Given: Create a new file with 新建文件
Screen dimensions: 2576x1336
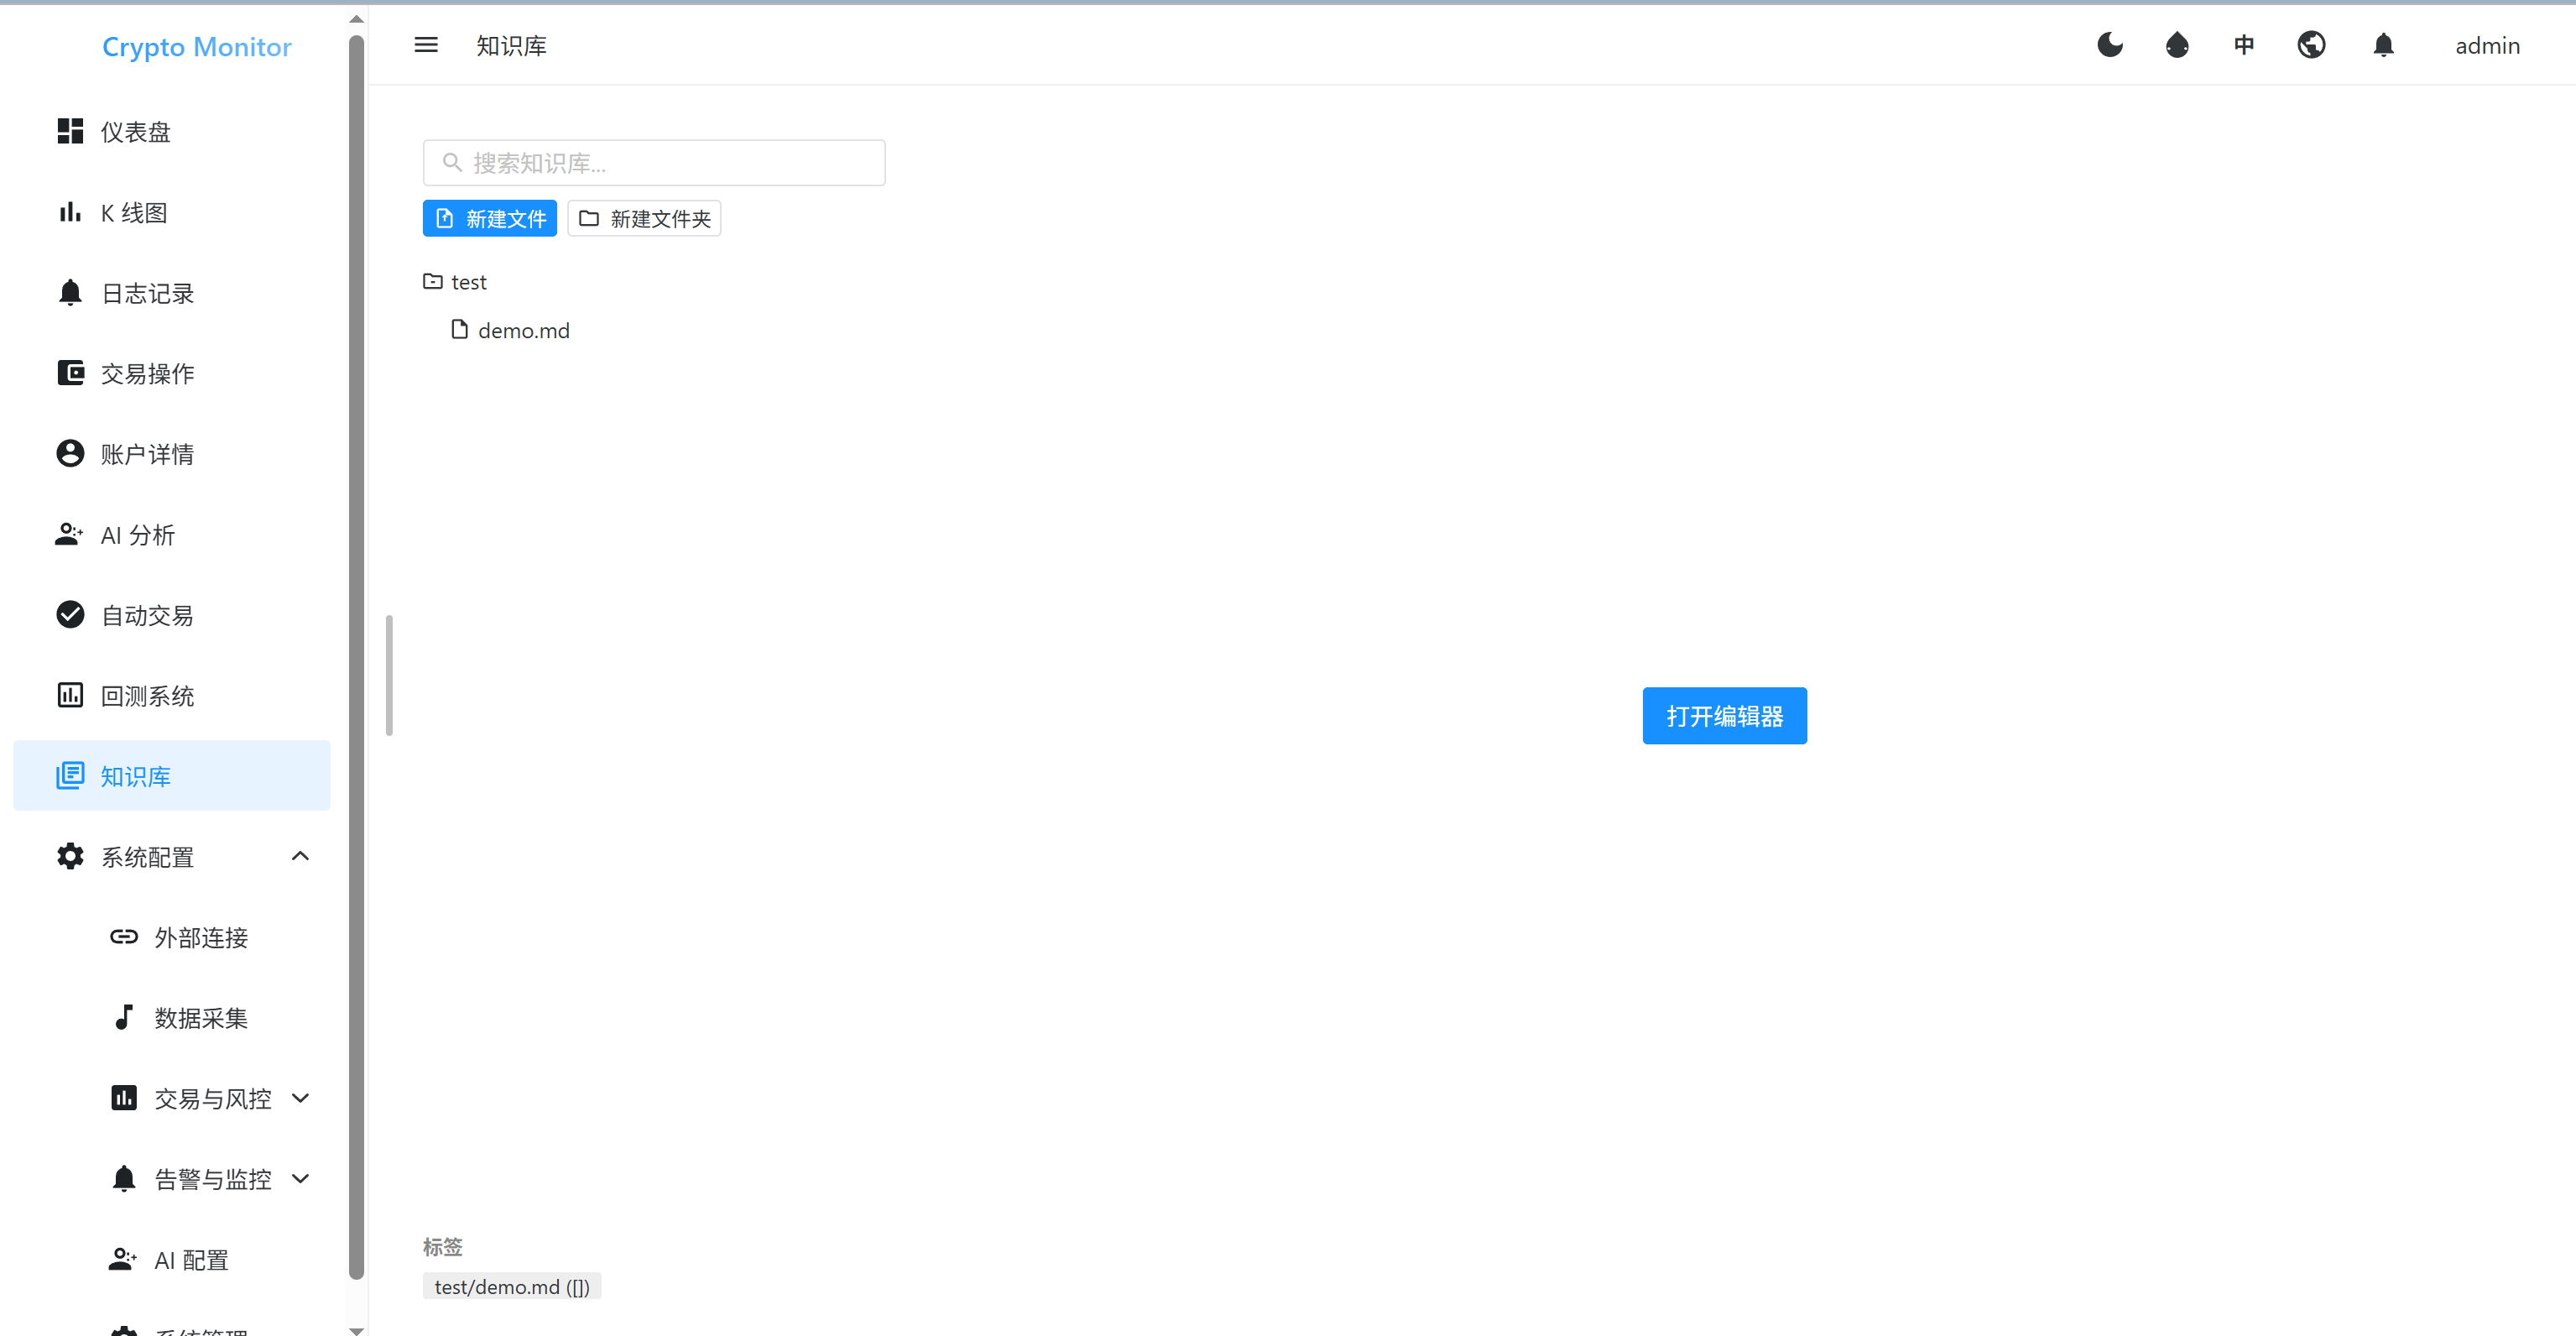Looking at the screenshot, I should pyautogui.click(x=490, y=219).
